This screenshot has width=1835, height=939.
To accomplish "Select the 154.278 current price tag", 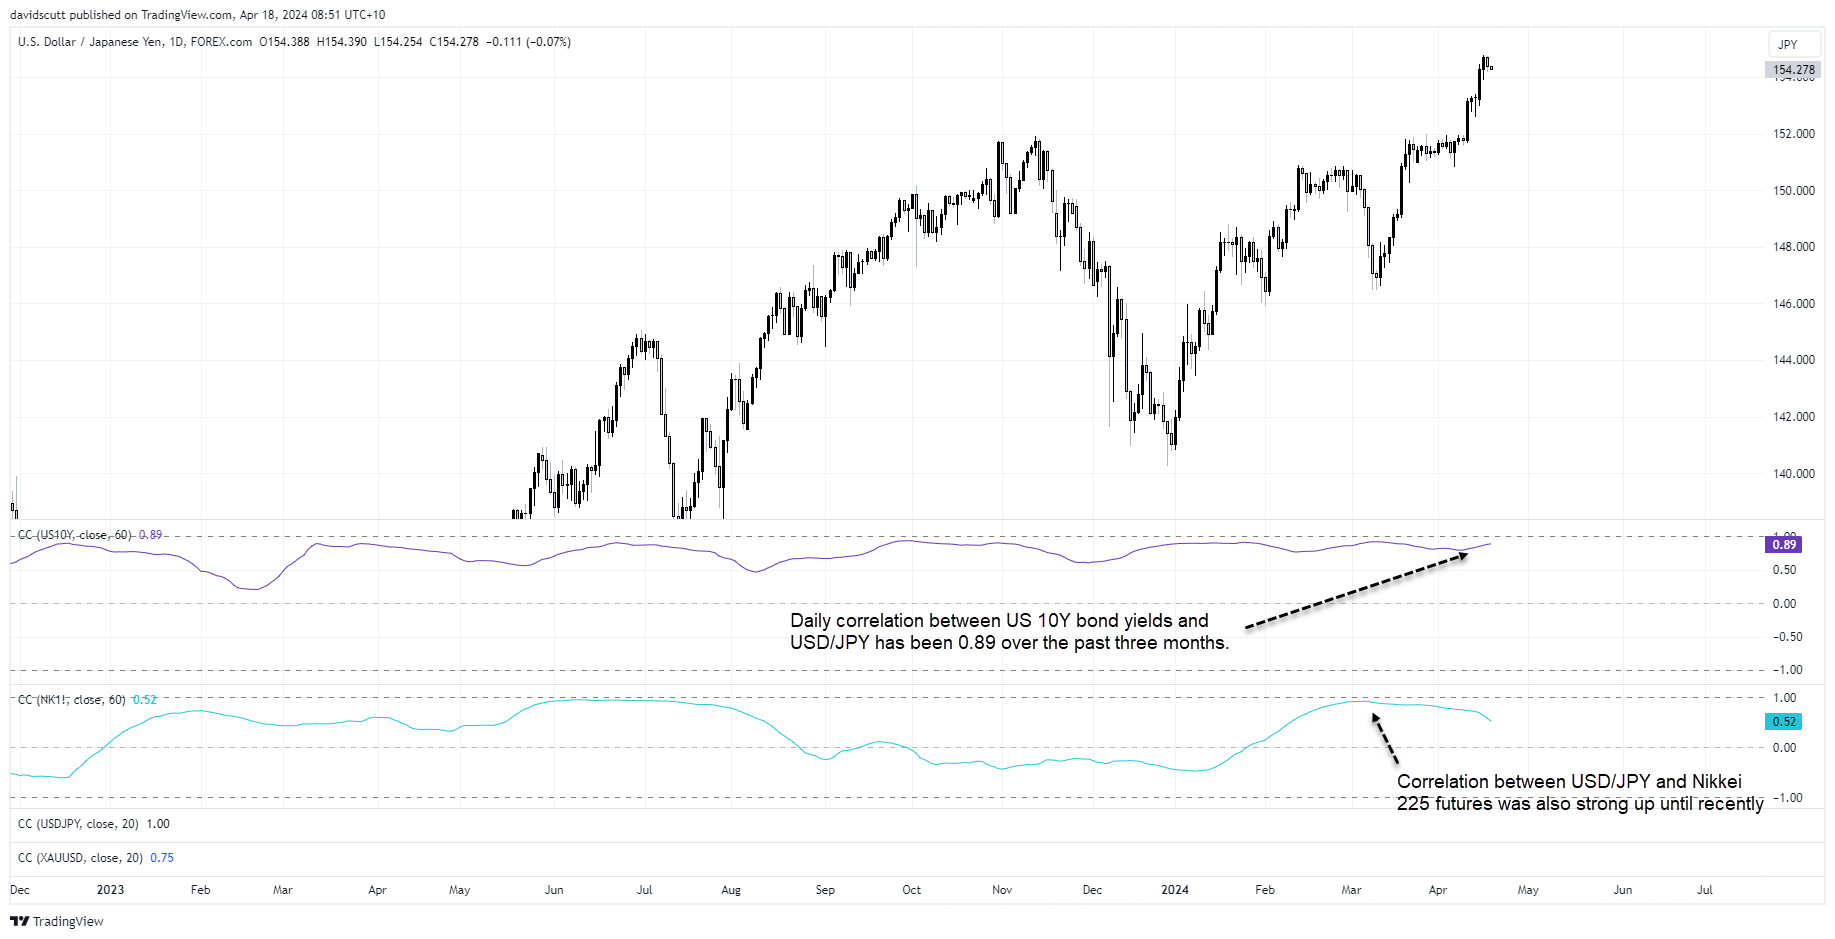I will [1793, 70].
